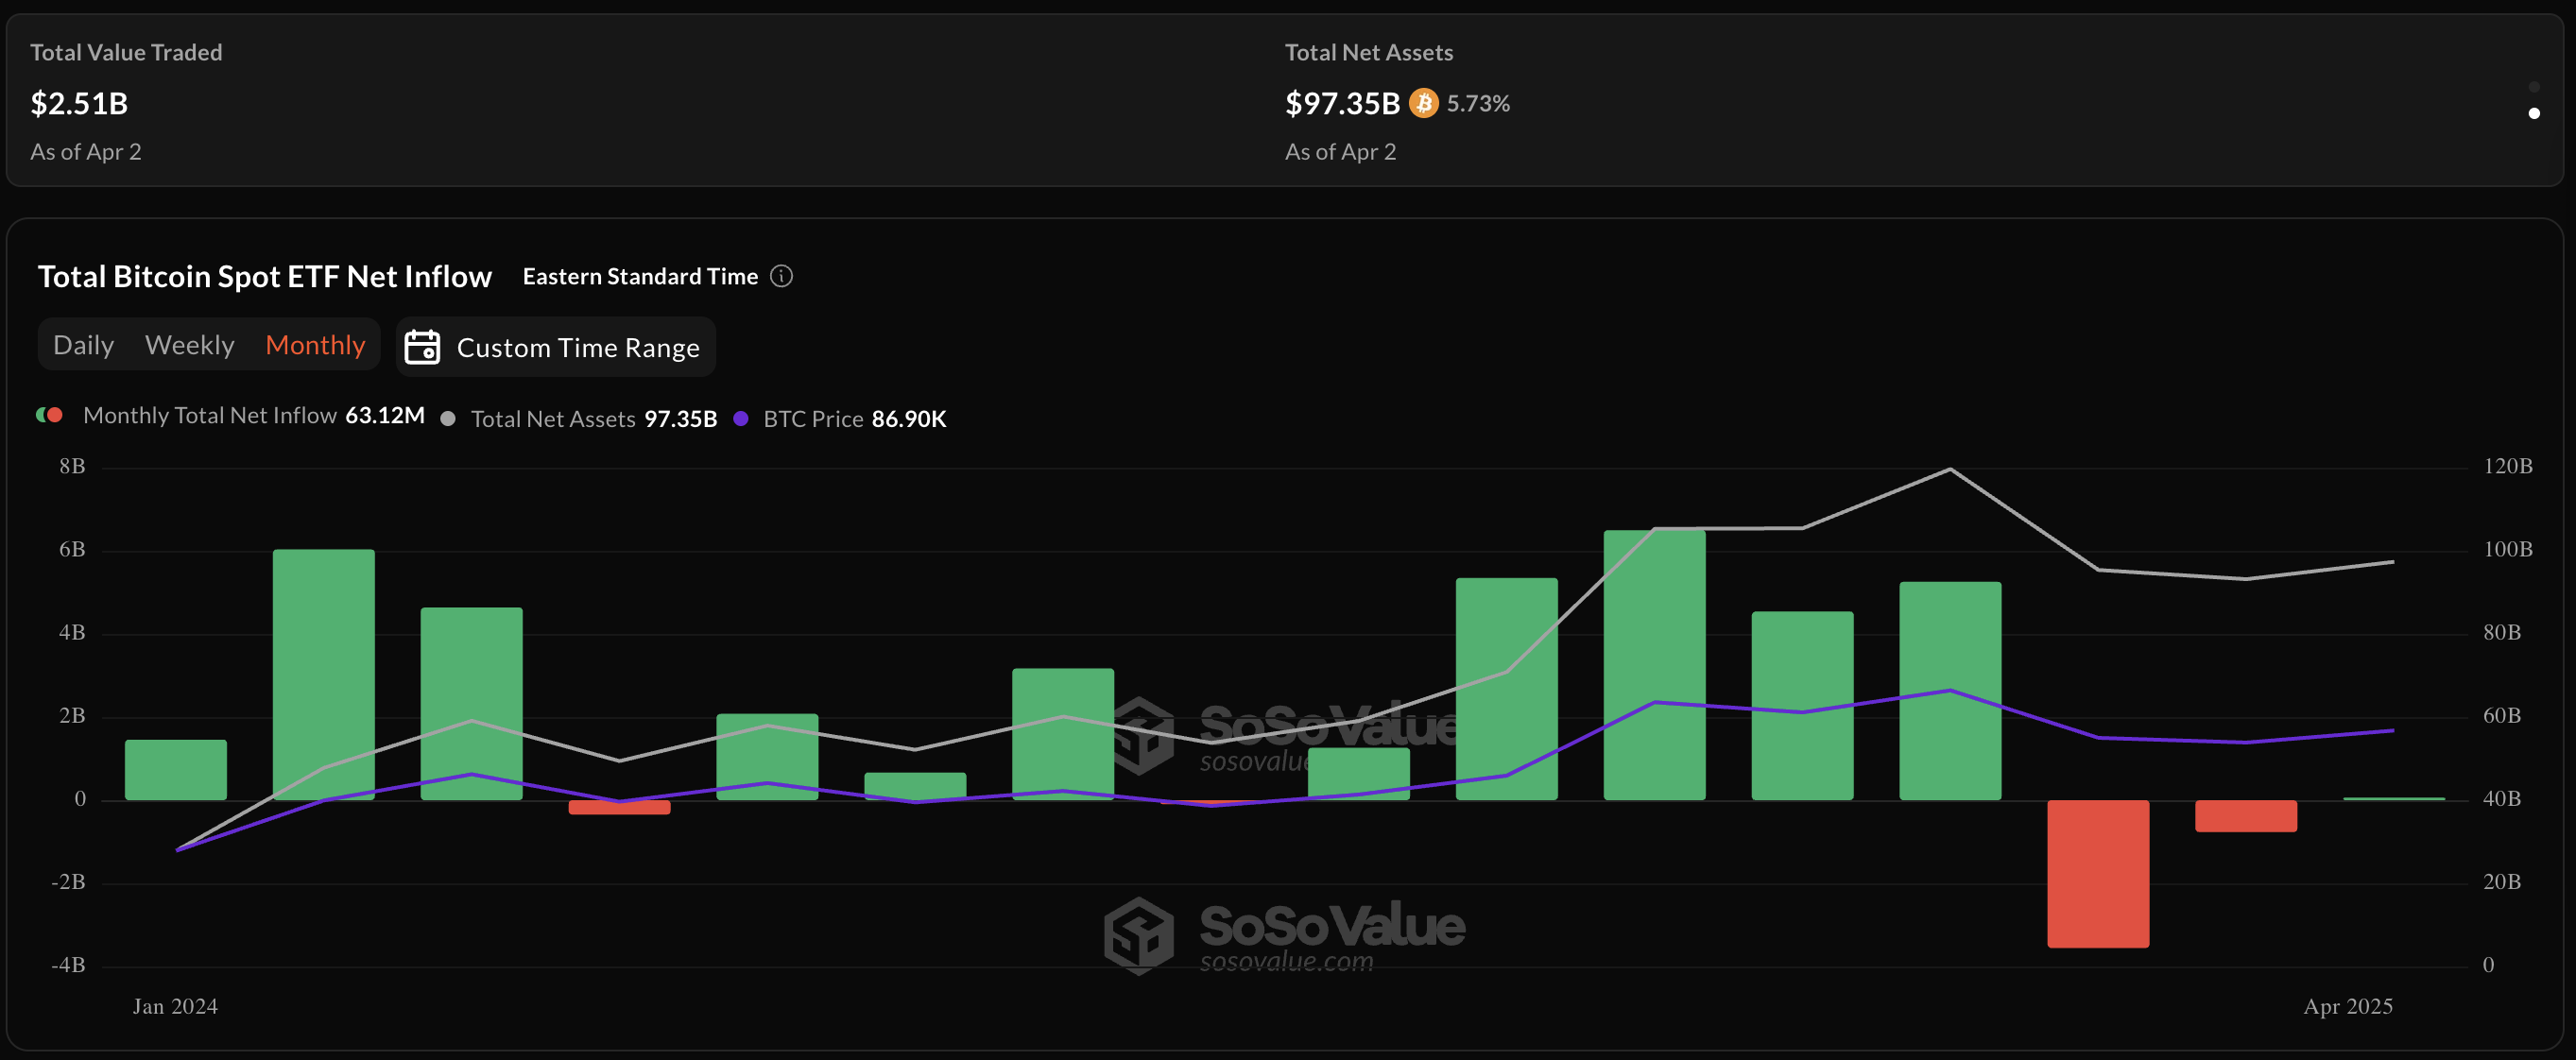Select the Monthly tab
The height and width of the screenshot is (1060, 2576).
(315, 345)
